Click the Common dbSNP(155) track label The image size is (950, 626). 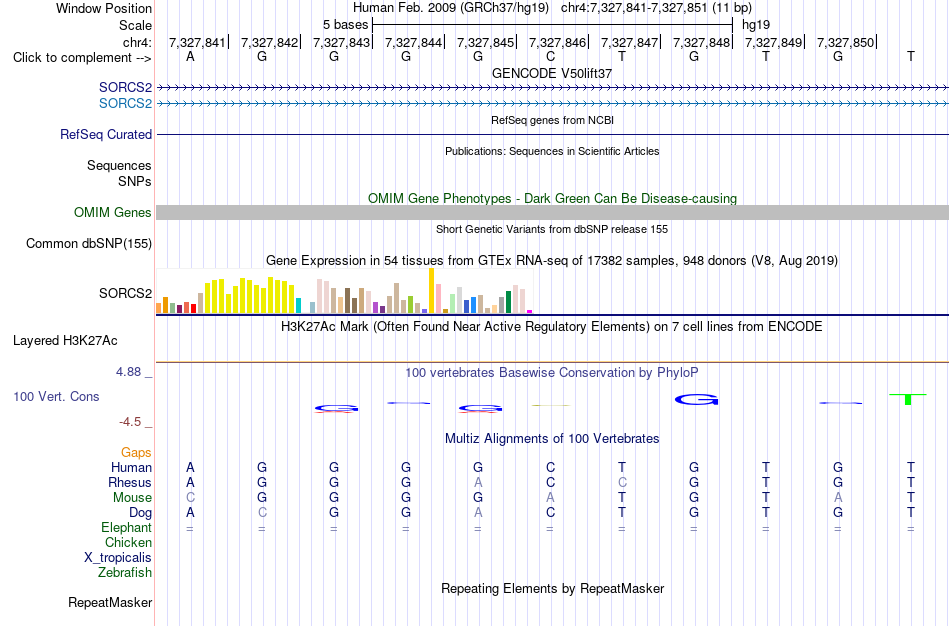point(89,243)
